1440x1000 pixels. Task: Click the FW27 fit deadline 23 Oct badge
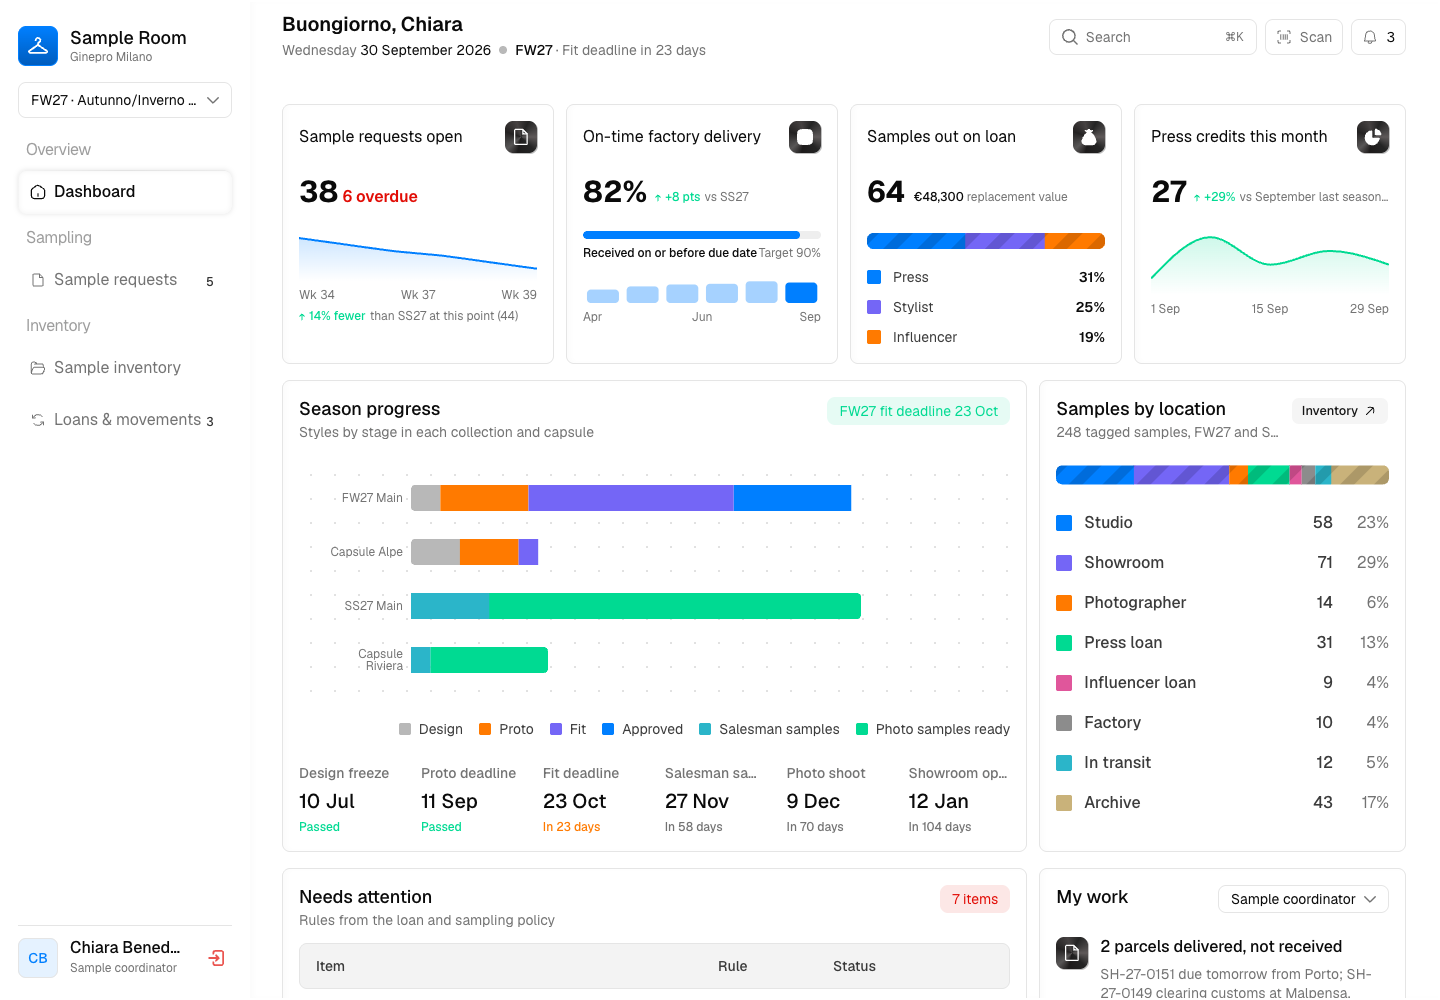[x=918, y=411]
